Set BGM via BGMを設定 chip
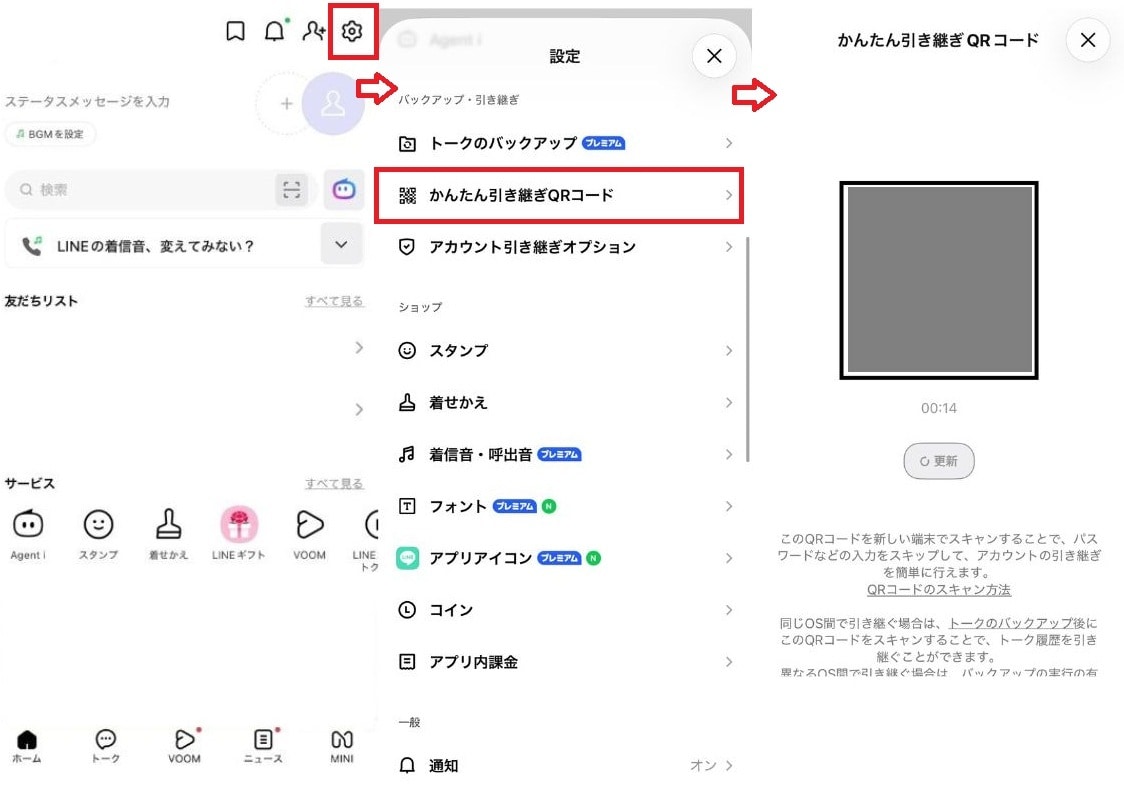1124x789 pixels. point(50,134)
